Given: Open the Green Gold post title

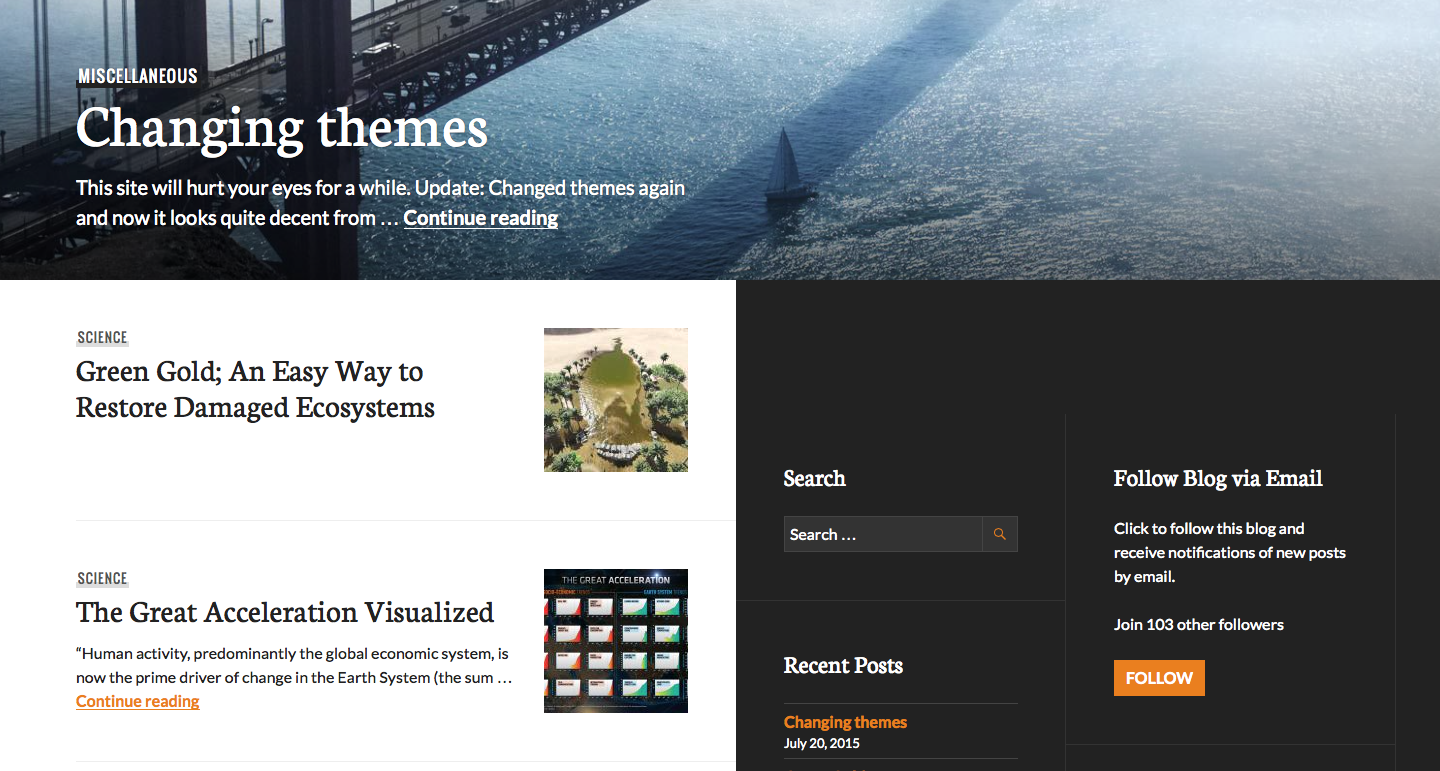Looking at the screenshot, I should (x=255, y=389).
